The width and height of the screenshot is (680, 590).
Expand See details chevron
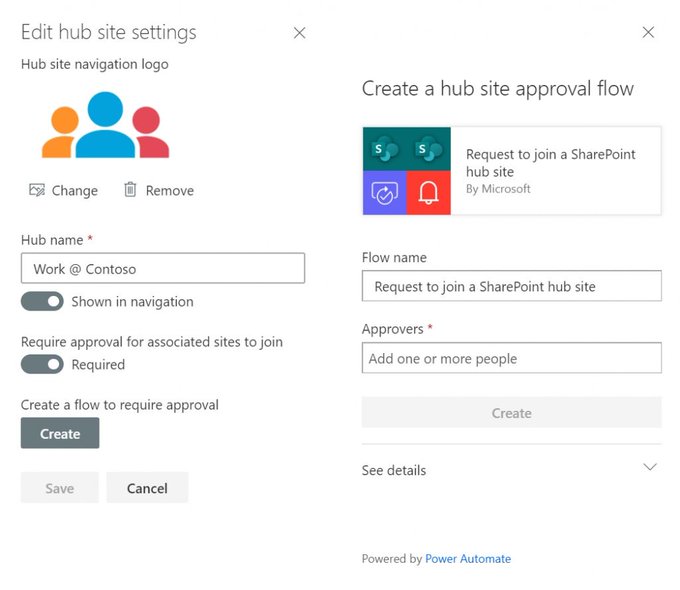pyautogui.click(x=650, y=467)
